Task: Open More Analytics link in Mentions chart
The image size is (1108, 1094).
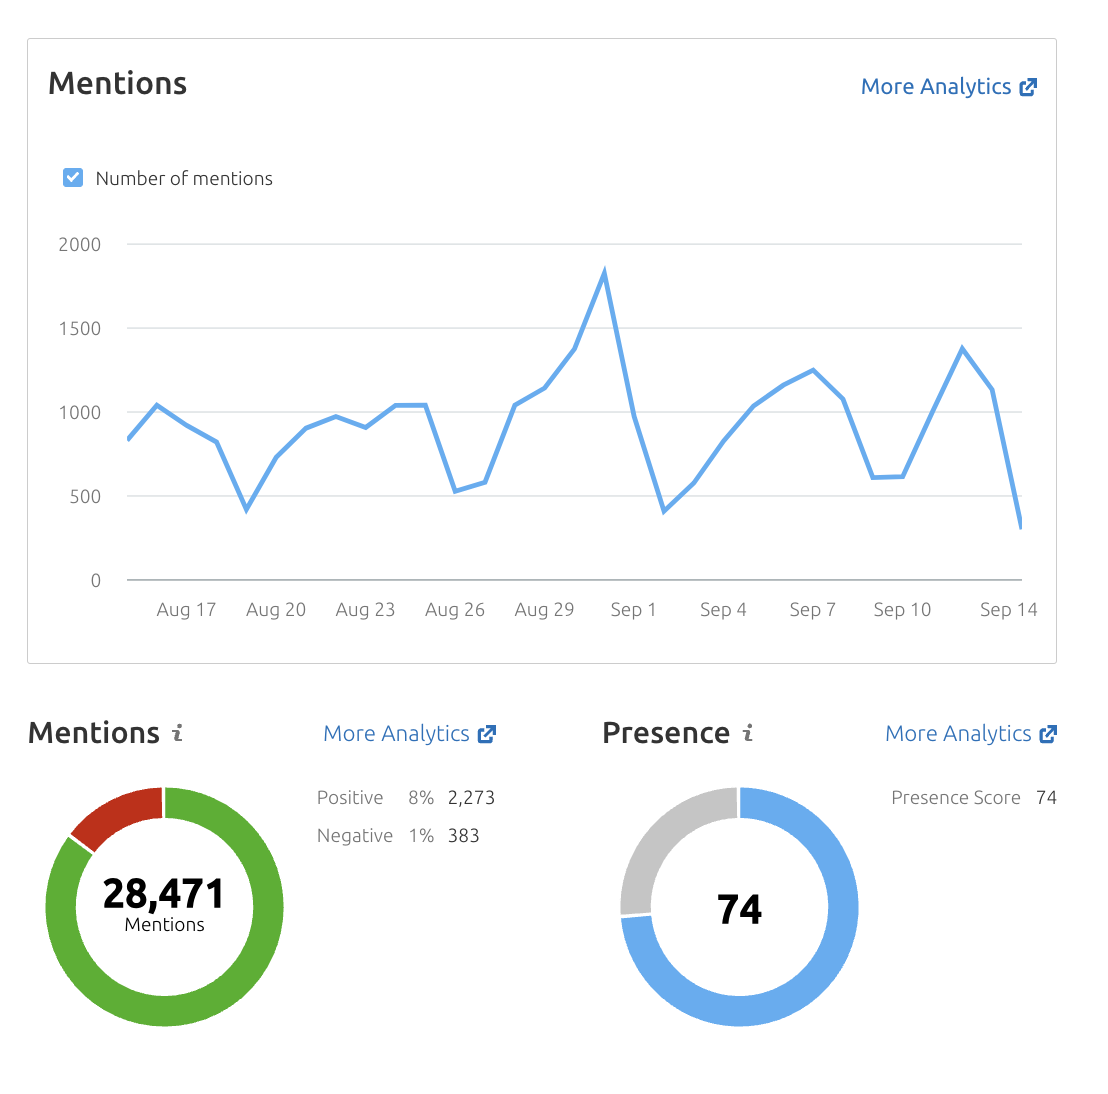Action: click(x=935, y=87)
